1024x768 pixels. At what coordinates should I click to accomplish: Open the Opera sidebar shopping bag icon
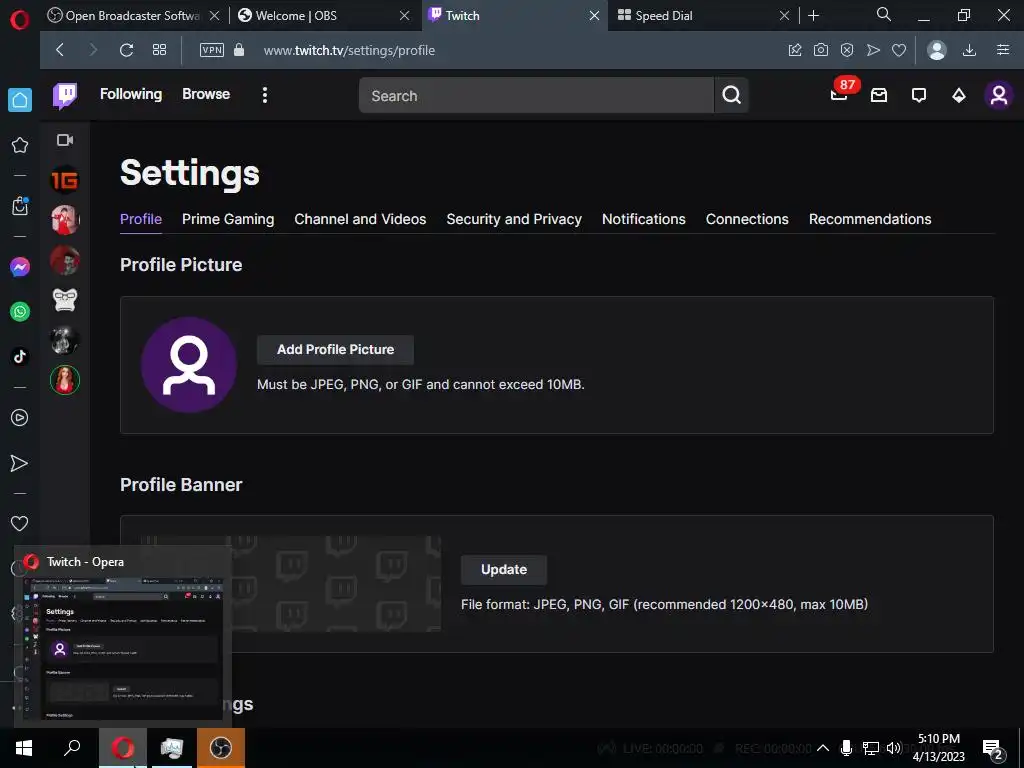coord(20,206)
